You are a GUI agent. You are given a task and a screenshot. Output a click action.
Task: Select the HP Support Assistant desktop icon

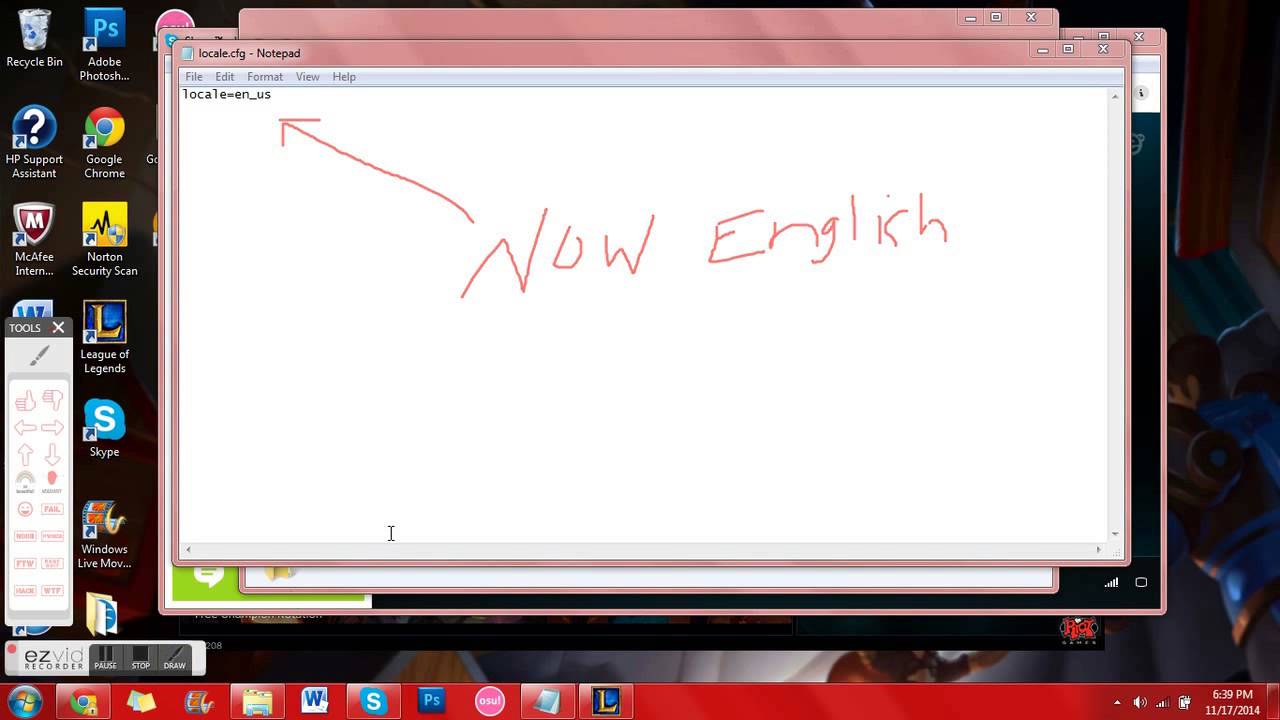click(x=34, y=142)
